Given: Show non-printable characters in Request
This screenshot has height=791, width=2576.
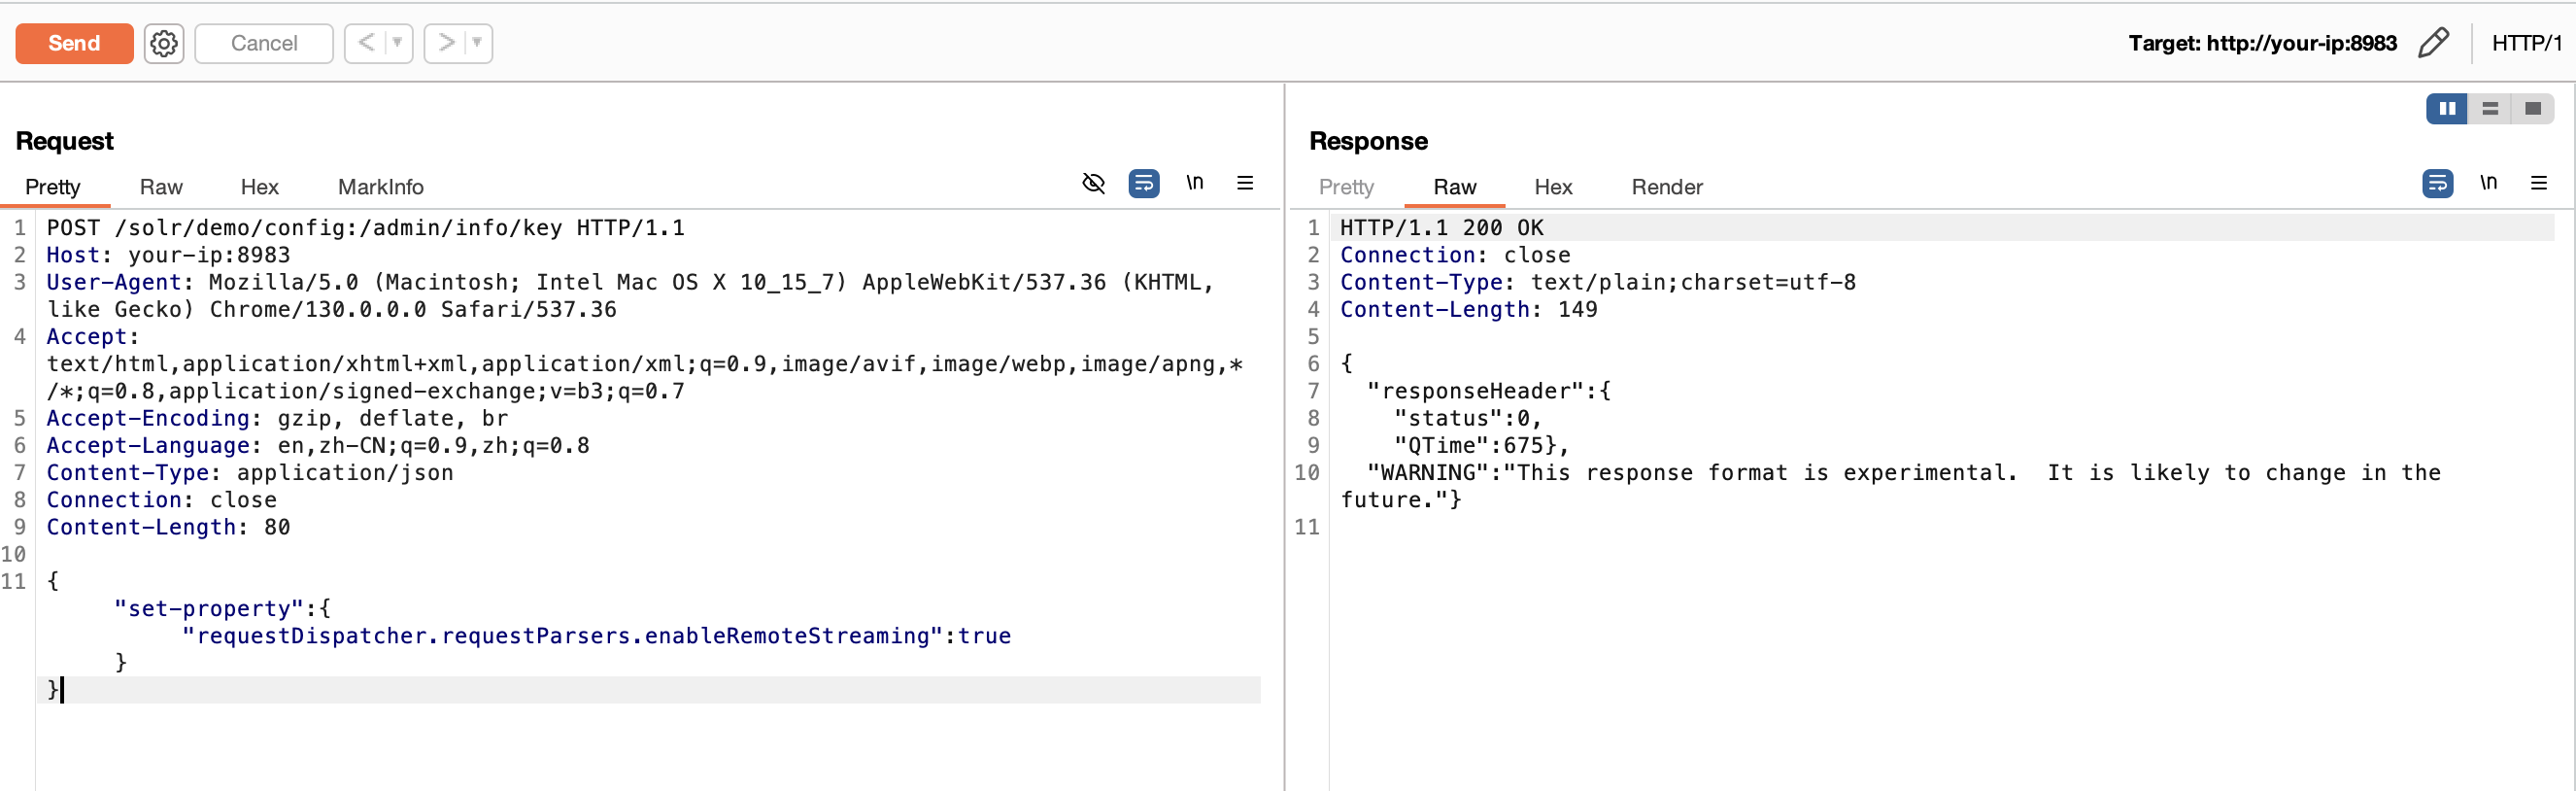Looking at the screenshot, I should click(1194, 183).
